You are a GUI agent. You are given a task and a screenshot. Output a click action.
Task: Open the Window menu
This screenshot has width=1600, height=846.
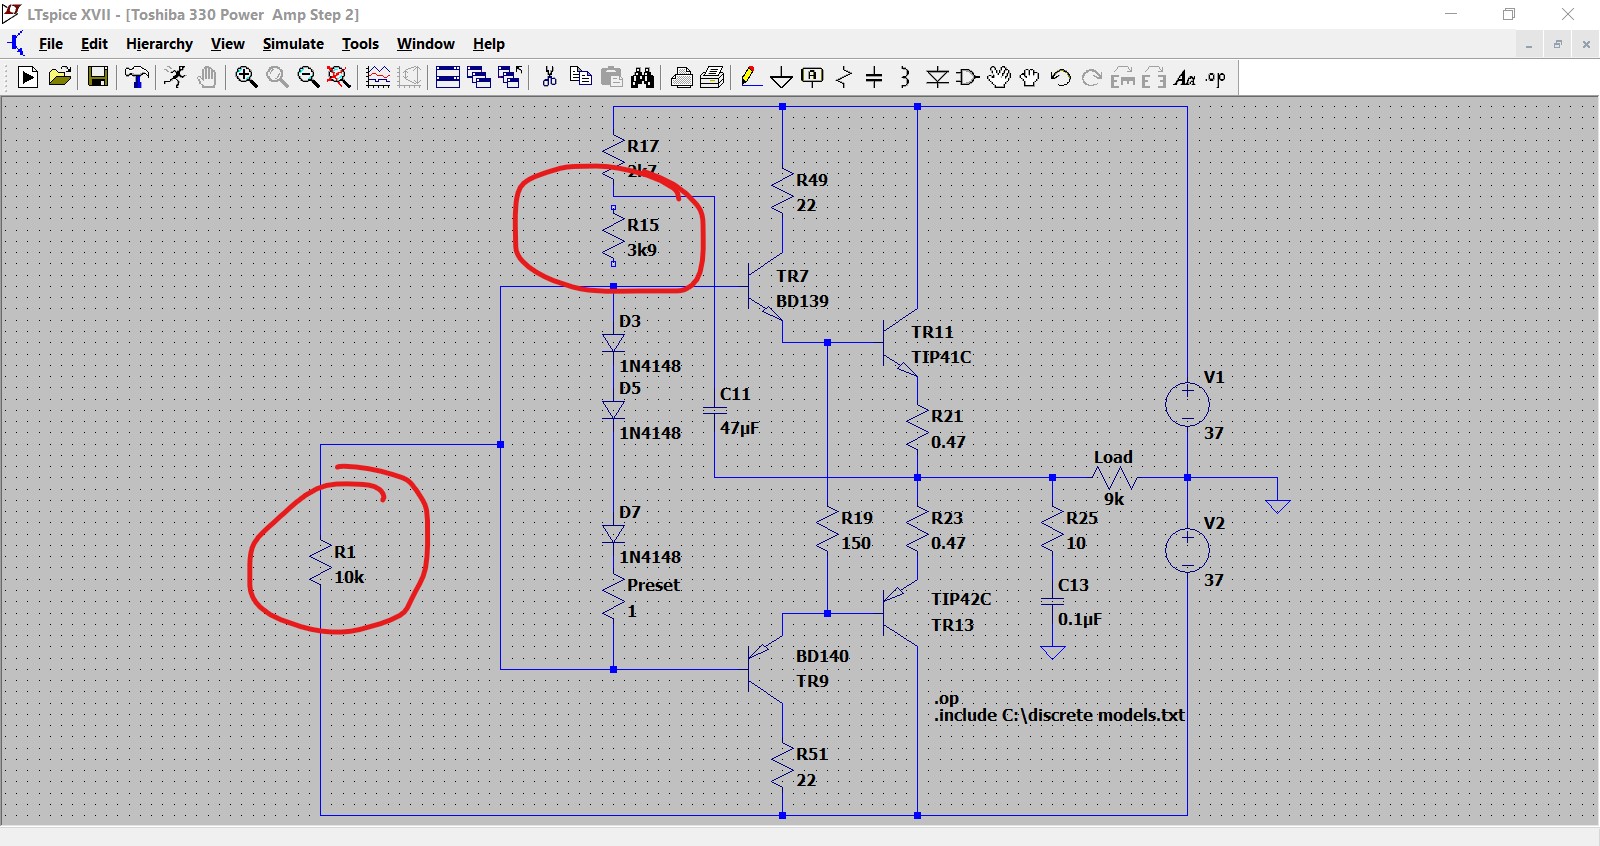pos(425,44)
